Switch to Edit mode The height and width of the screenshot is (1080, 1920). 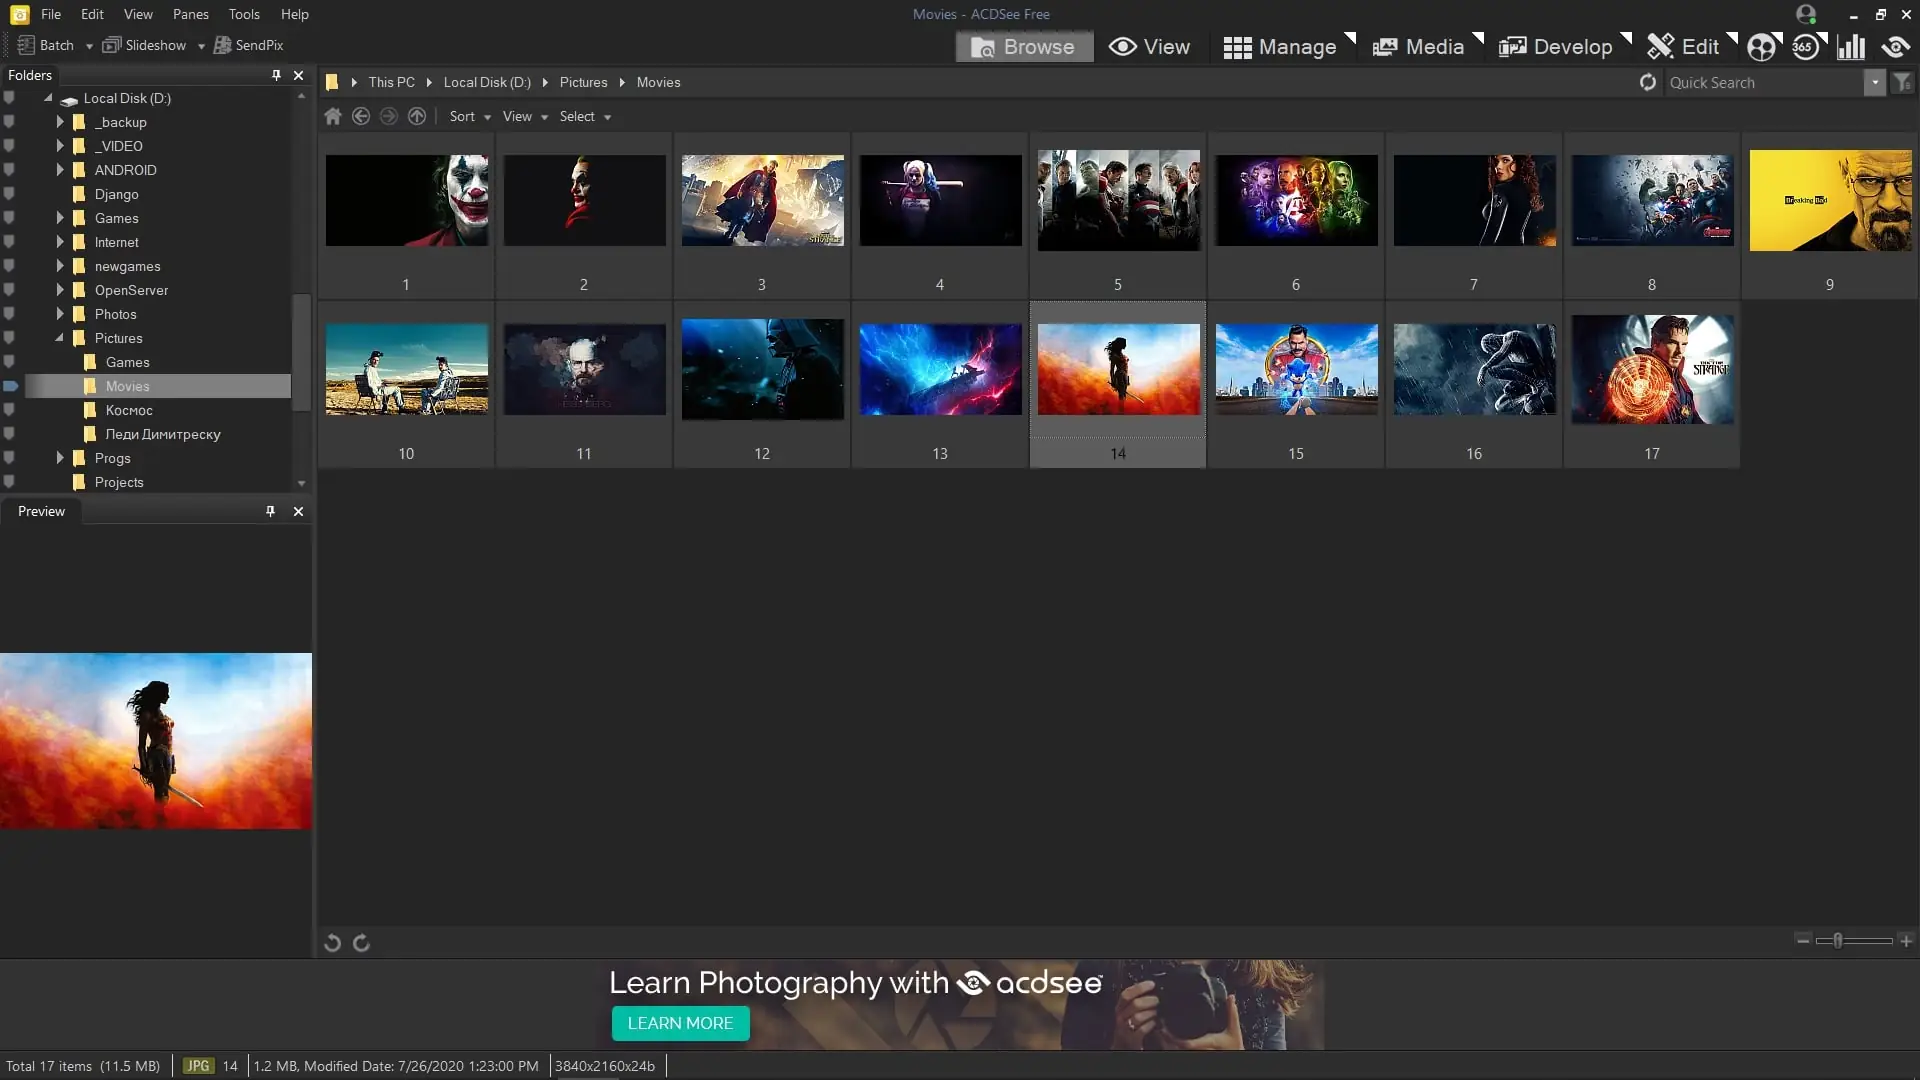click(1683, 47)
